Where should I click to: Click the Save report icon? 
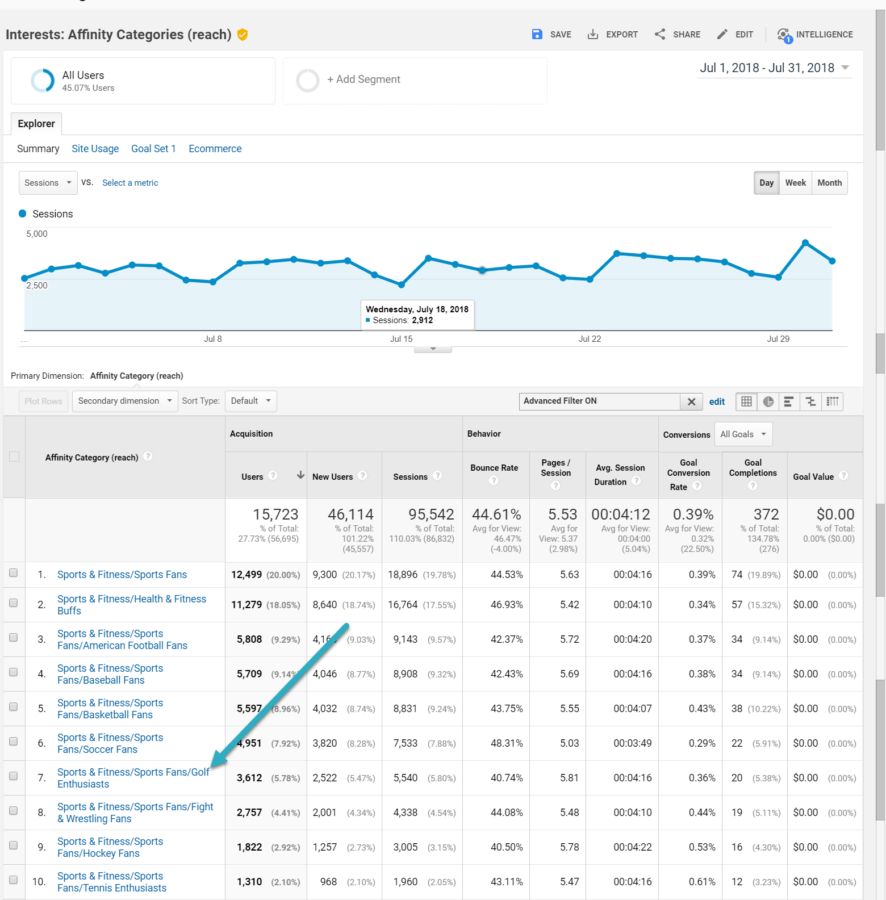coord(537,34)
